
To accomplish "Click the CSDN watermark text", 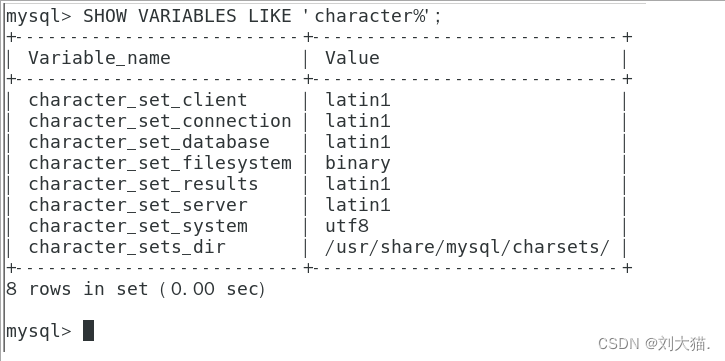I will [x=654, y=343].
